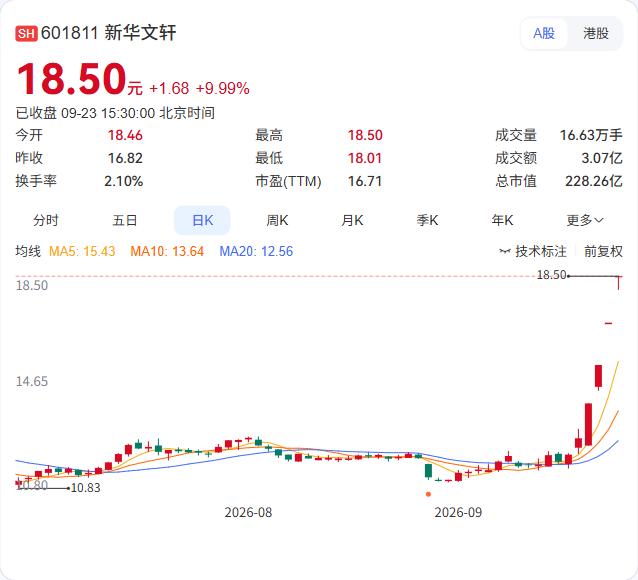Click the 2026-09 date axis label
638x580 pixels.
458,512
